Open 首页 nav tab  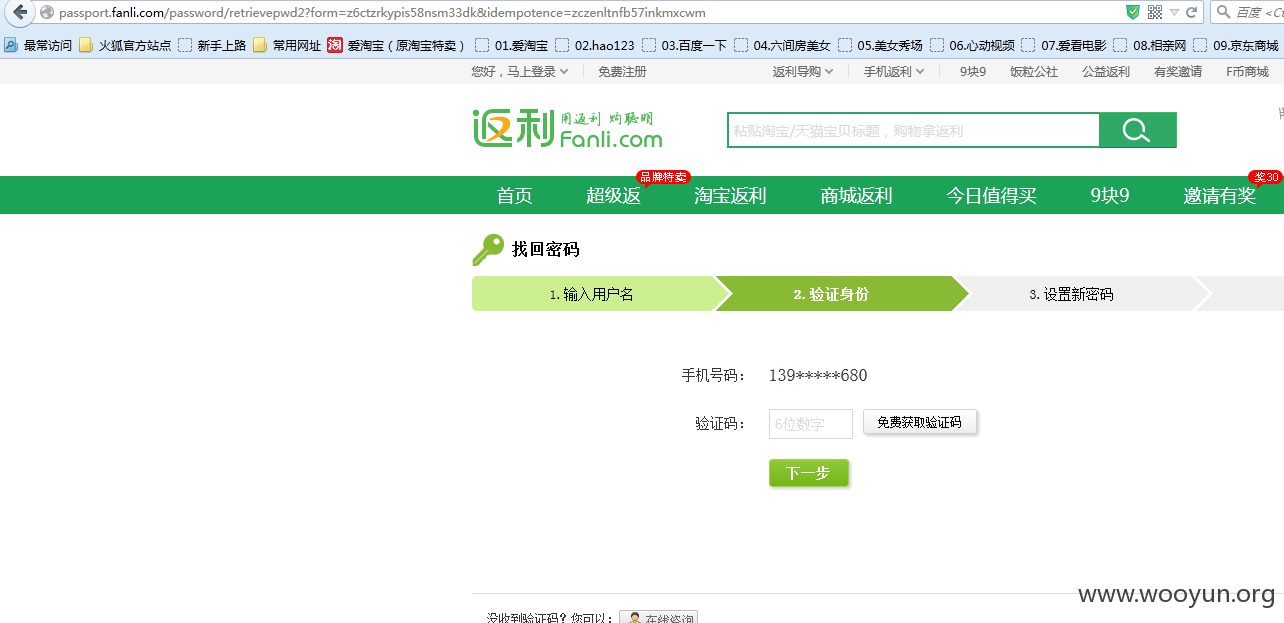click(515, 196)
